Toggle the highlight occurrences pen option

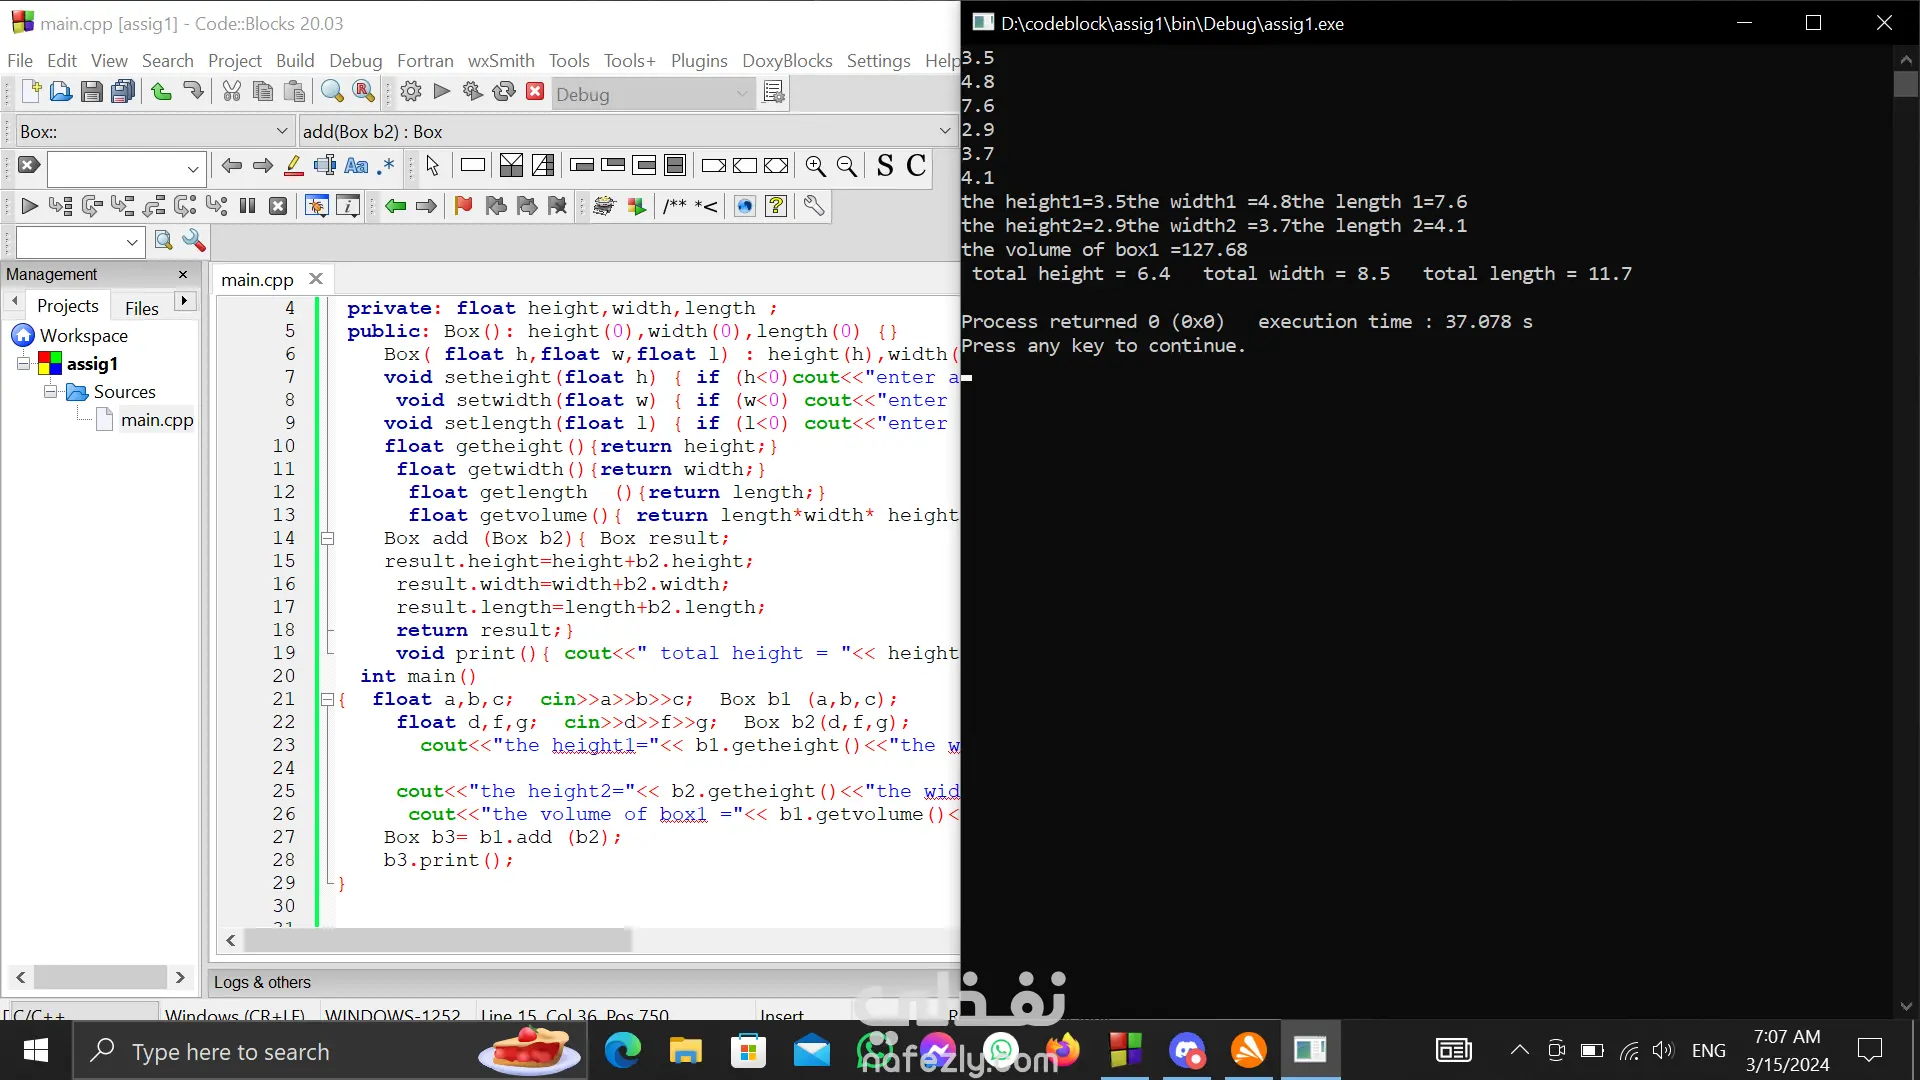293,166
